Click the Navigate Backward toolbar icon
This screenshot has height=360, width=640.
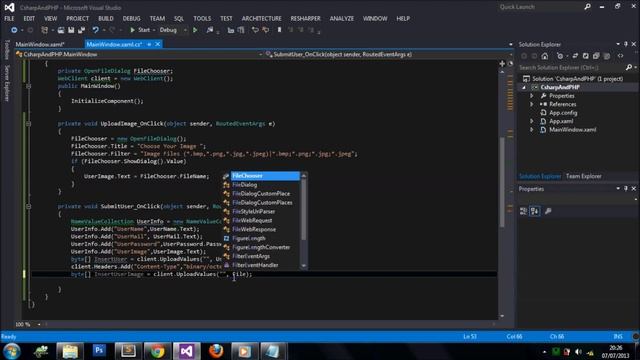point(14,30)
